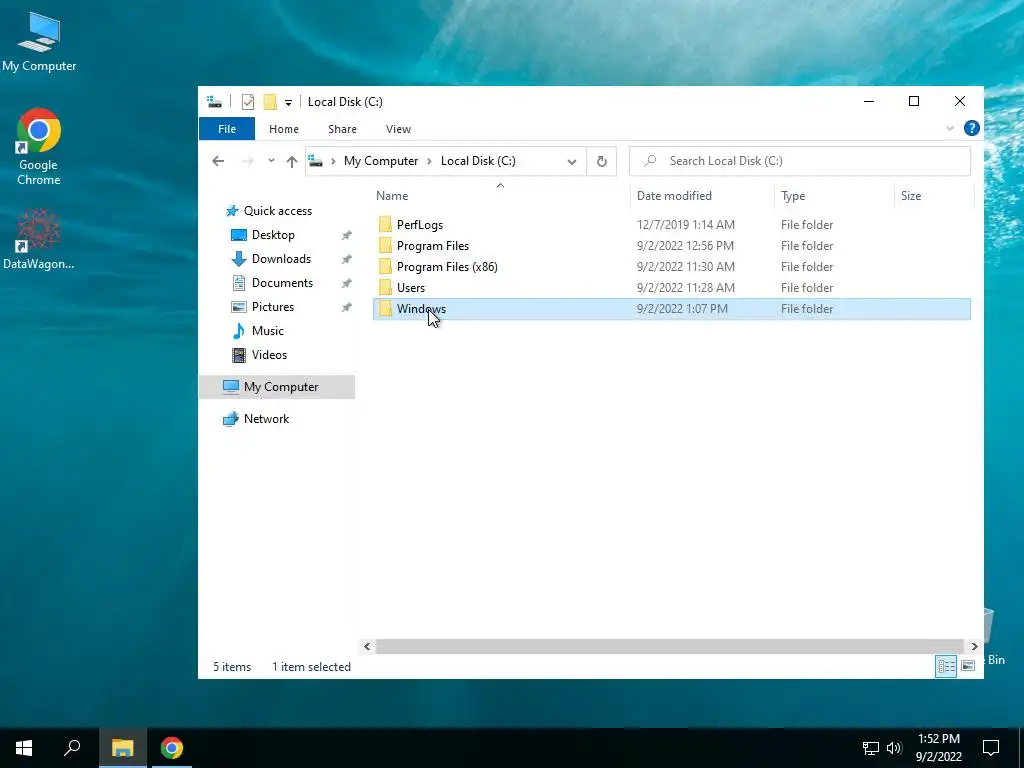Select My Computer in the navigation pane
The height and width of the screenshot is (768, 1024).
pyautogui.click(x=277, y=387)
